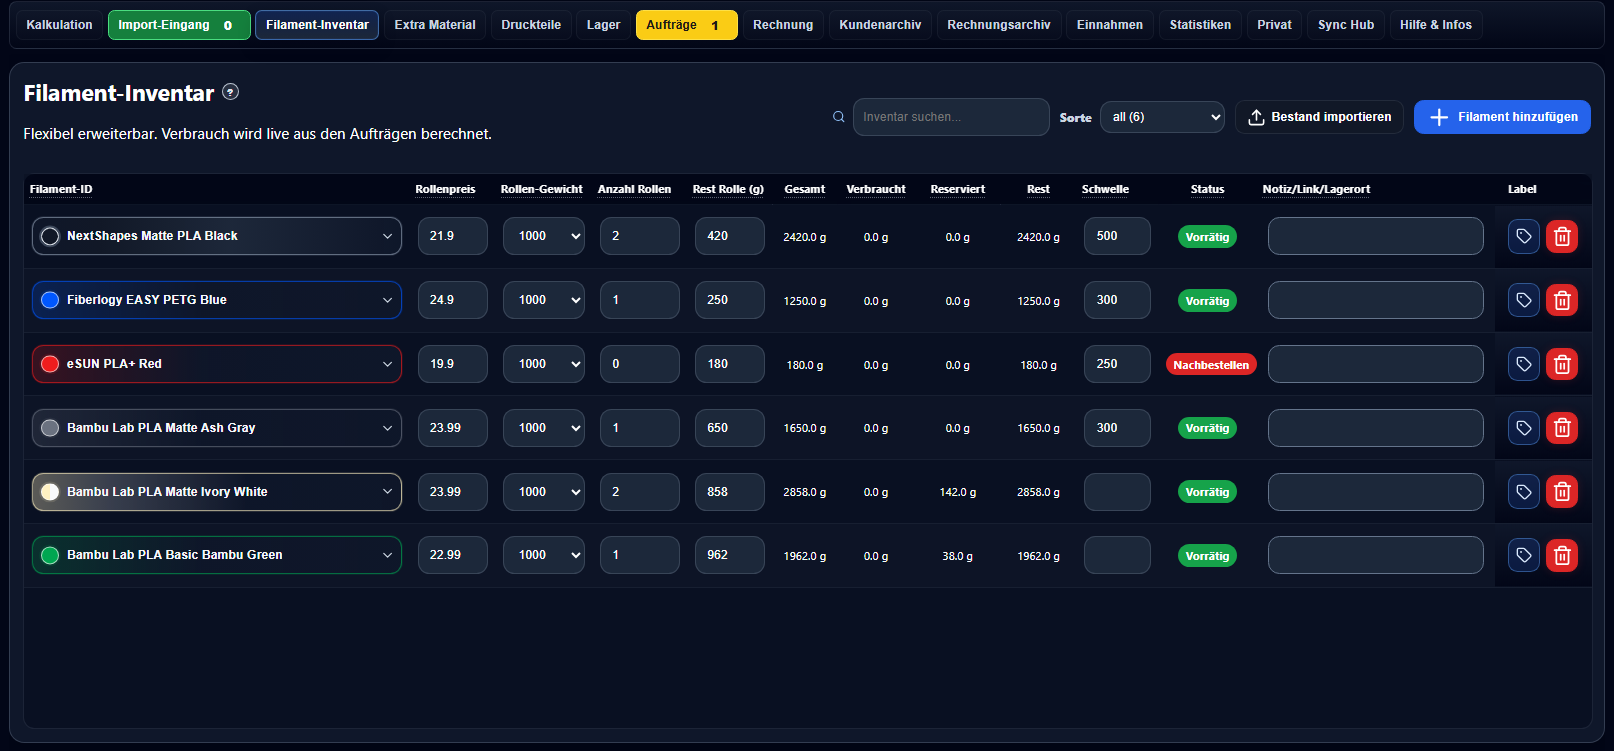Open label icon for eSUN PLA+ Red
The height and width of the screenshot is (751, 1614).
1523,364
